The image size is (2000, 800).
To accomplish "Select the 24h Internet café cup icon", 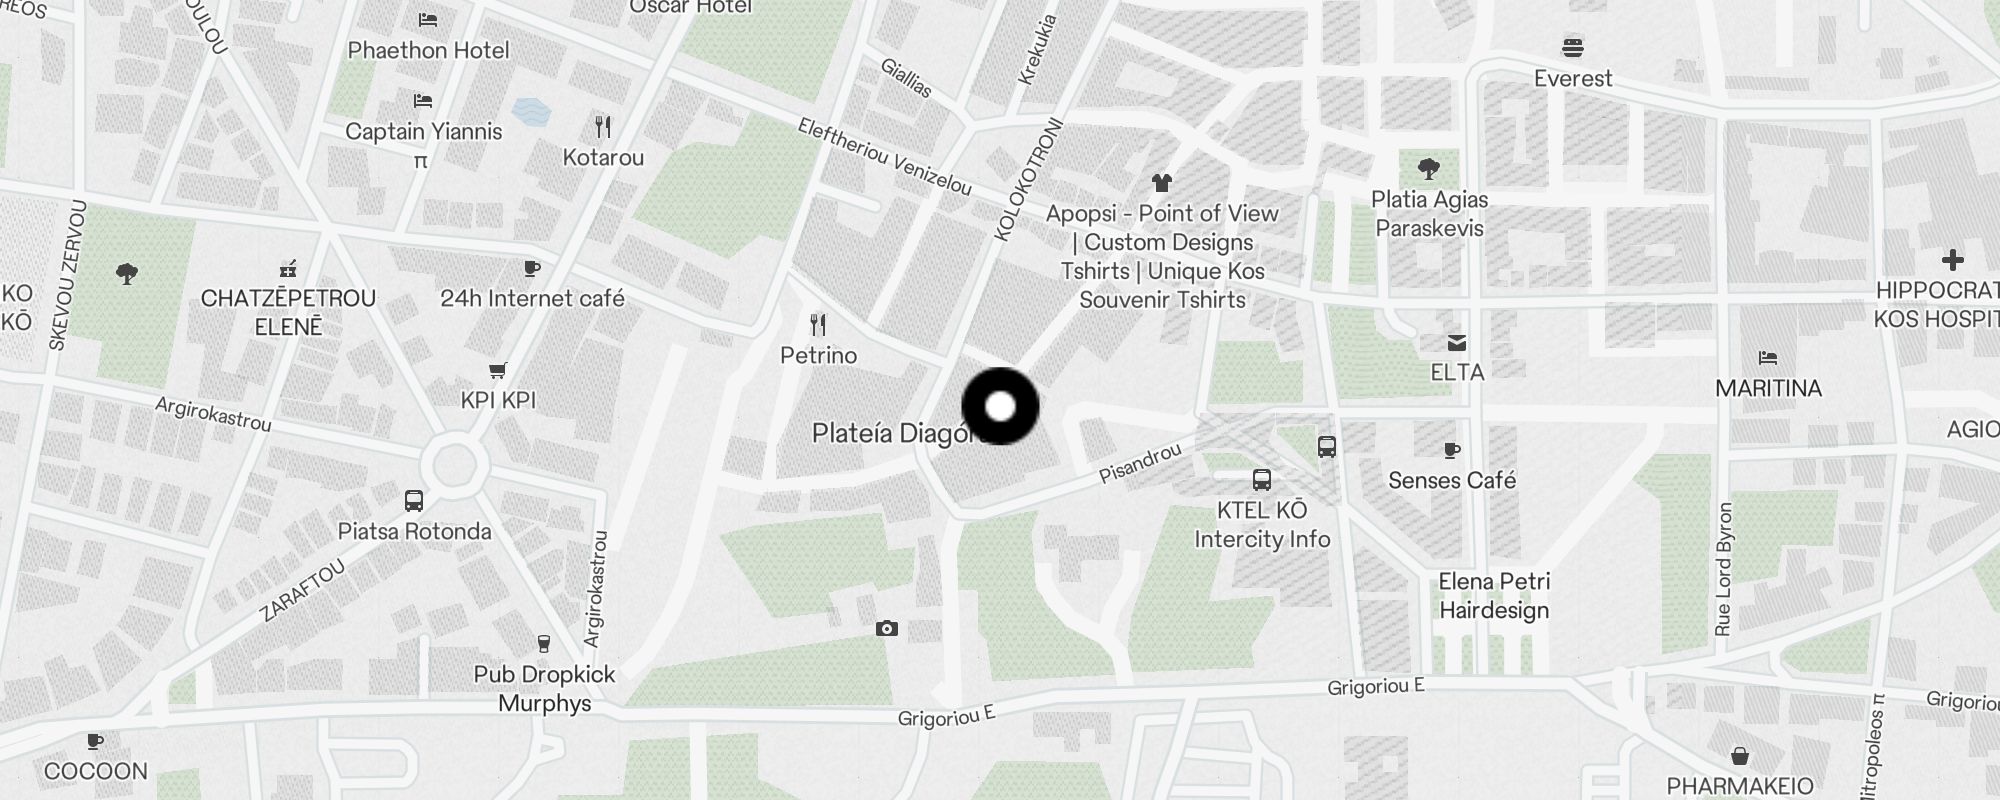I will click(x=532, y=268).
